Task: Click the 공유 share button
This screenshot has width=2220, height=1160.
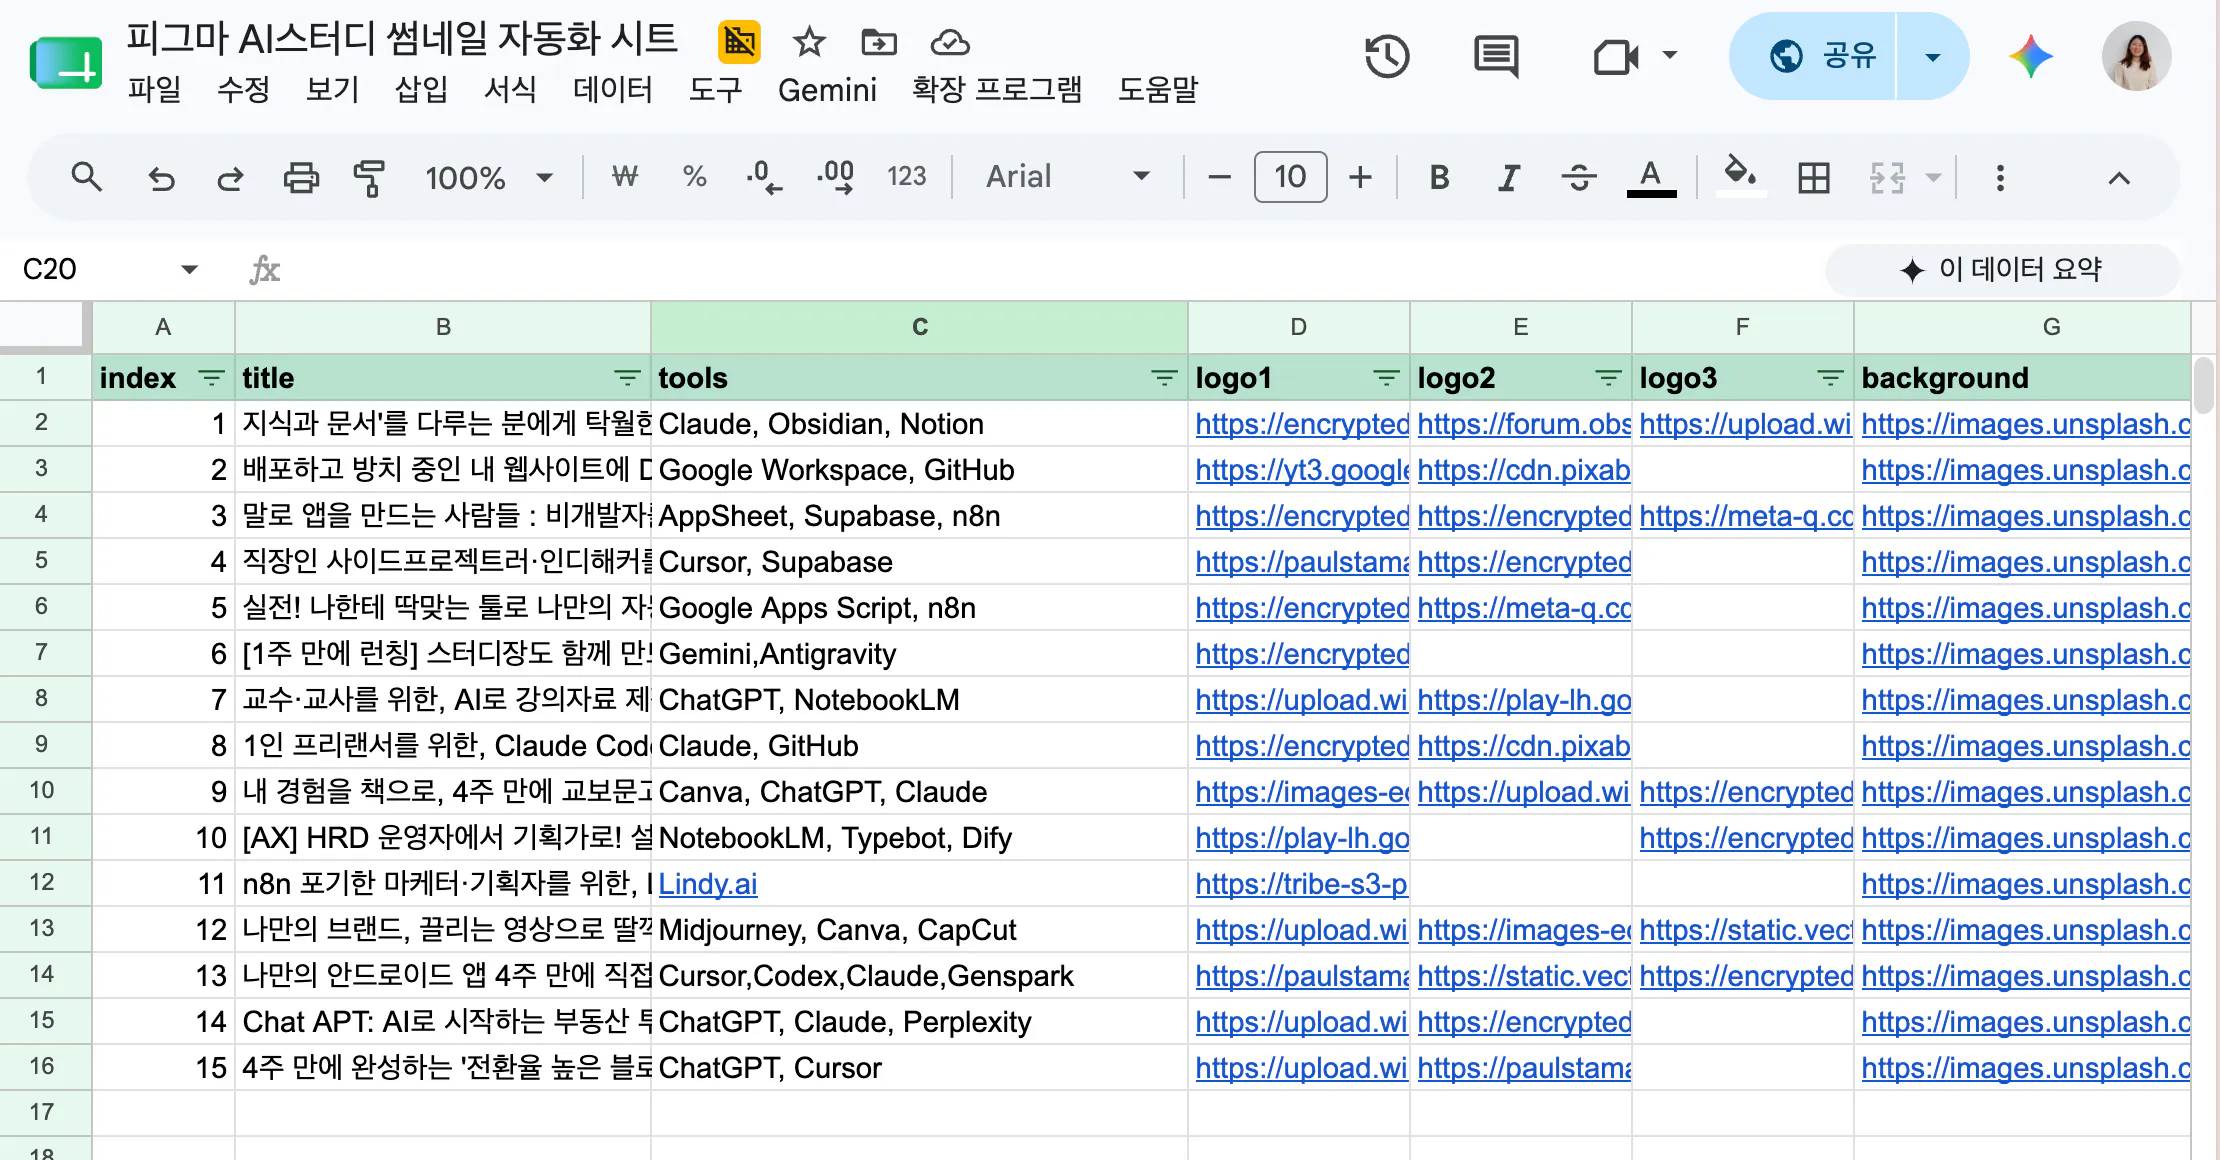Action: [x=1812, y=56]
